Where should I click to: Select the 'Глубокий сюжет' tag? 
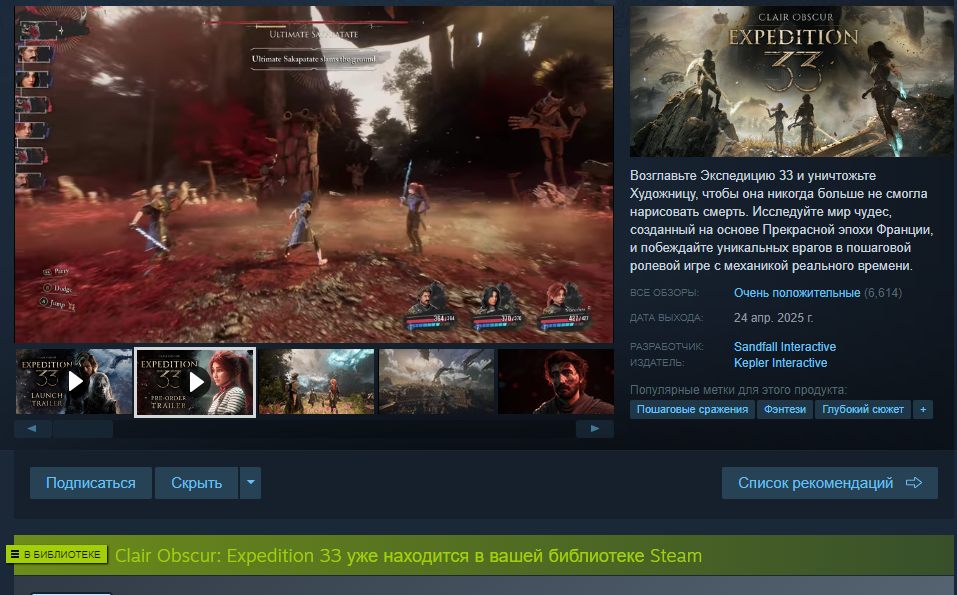click(862, 409)
